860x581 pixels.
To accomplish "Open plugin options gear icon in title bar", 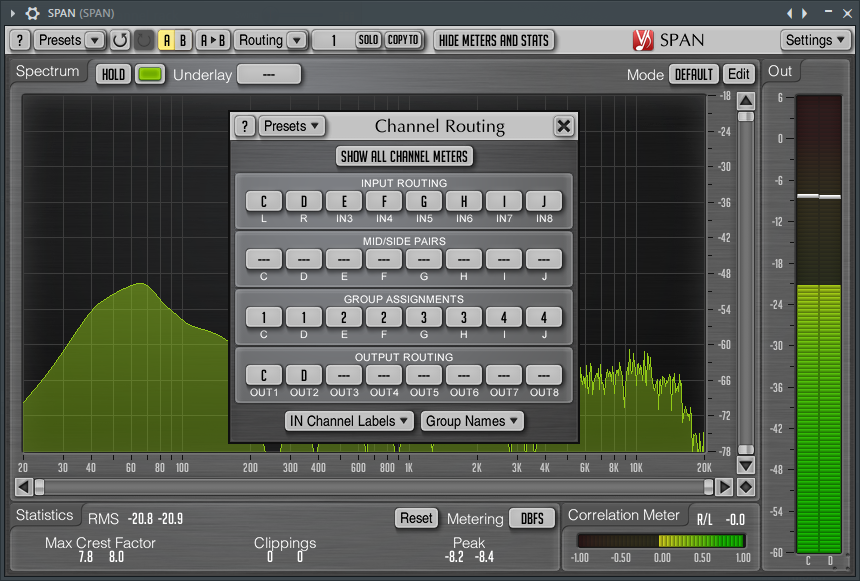I will coord(33,13).
